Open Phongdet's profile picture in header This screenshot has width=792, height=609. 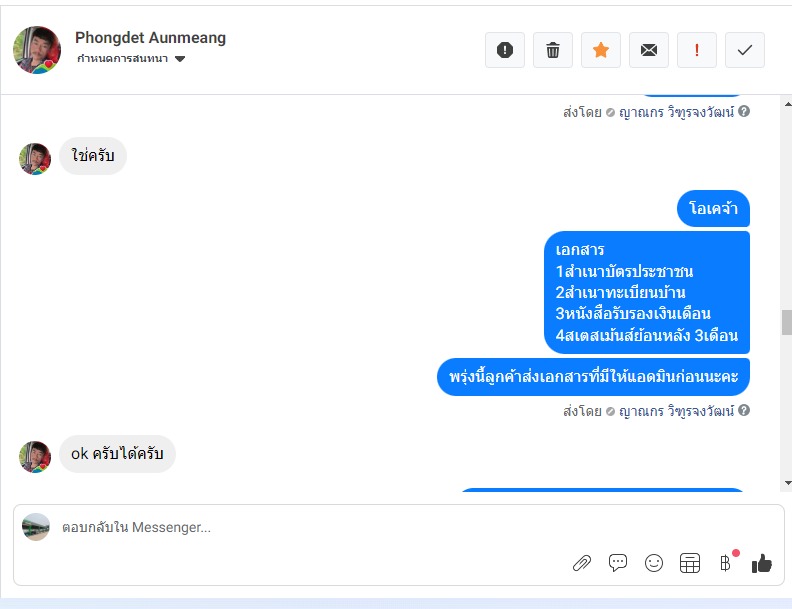tap(37, 50)
